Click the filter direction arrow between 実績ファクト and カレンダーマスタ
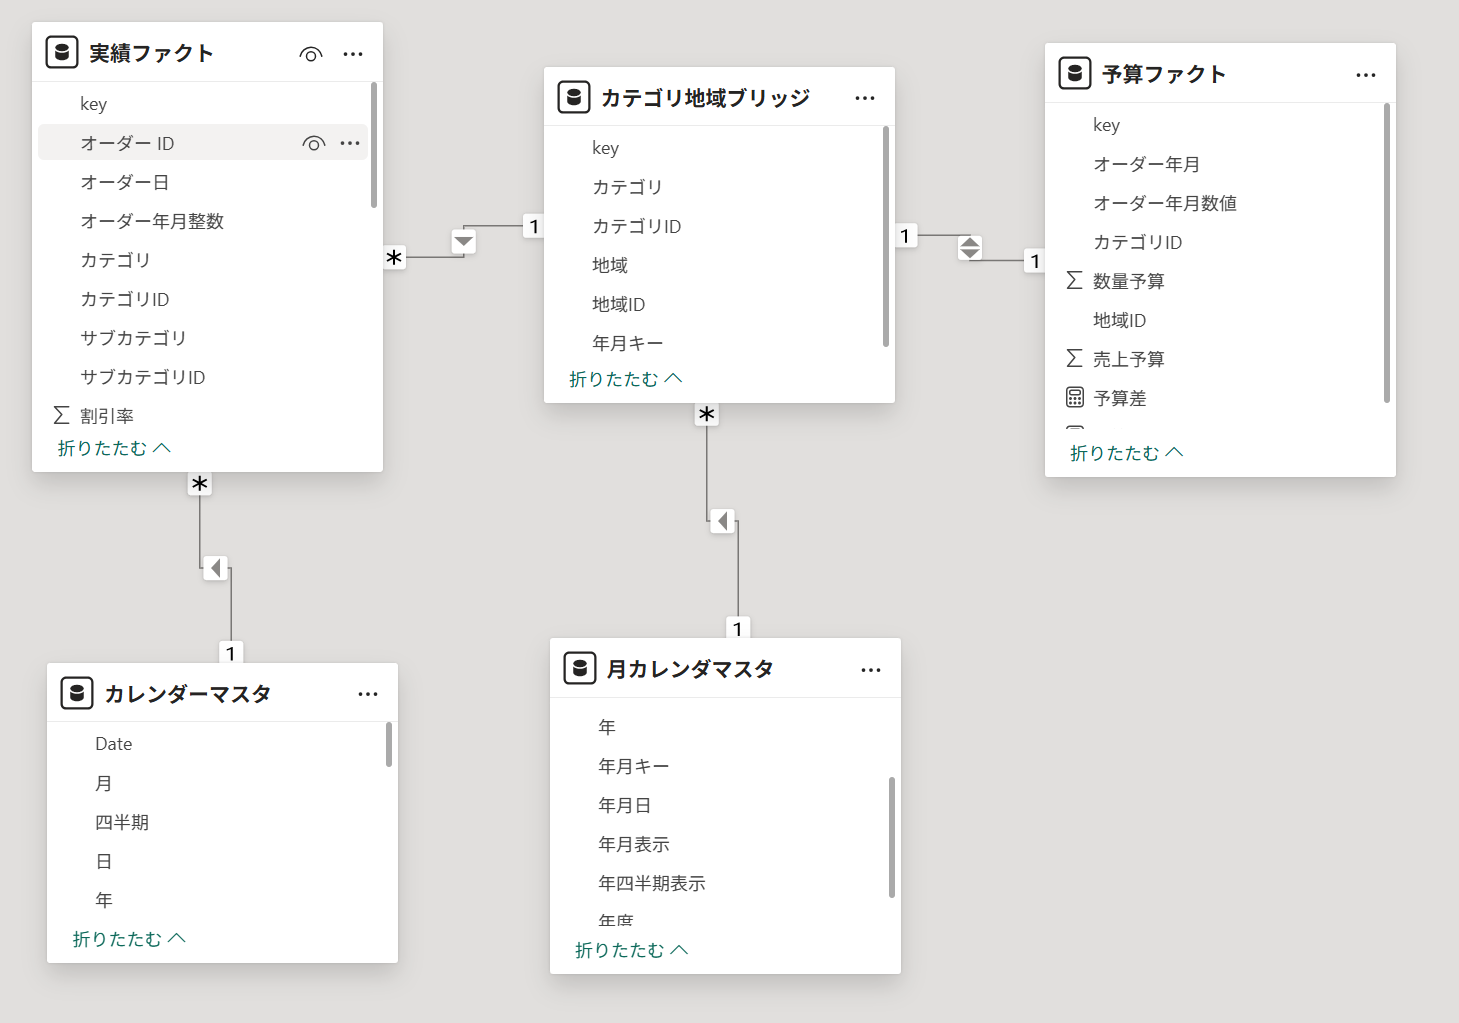1459x1023 pixels. pos(215,568)
